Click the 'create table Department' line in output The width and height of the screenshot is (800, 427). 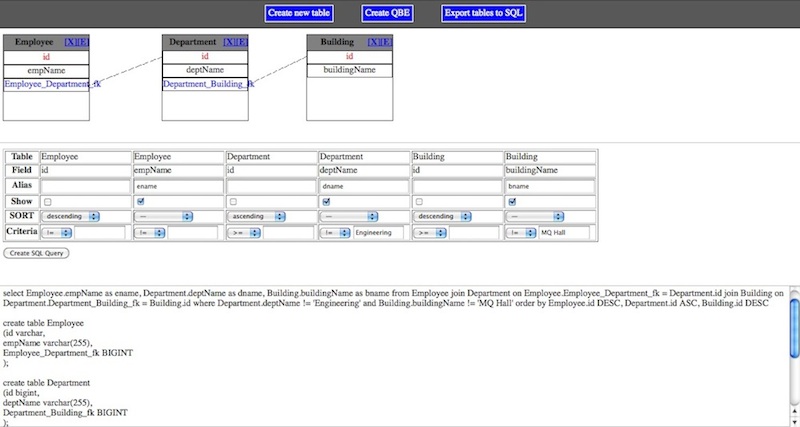(x=46, y=383)
